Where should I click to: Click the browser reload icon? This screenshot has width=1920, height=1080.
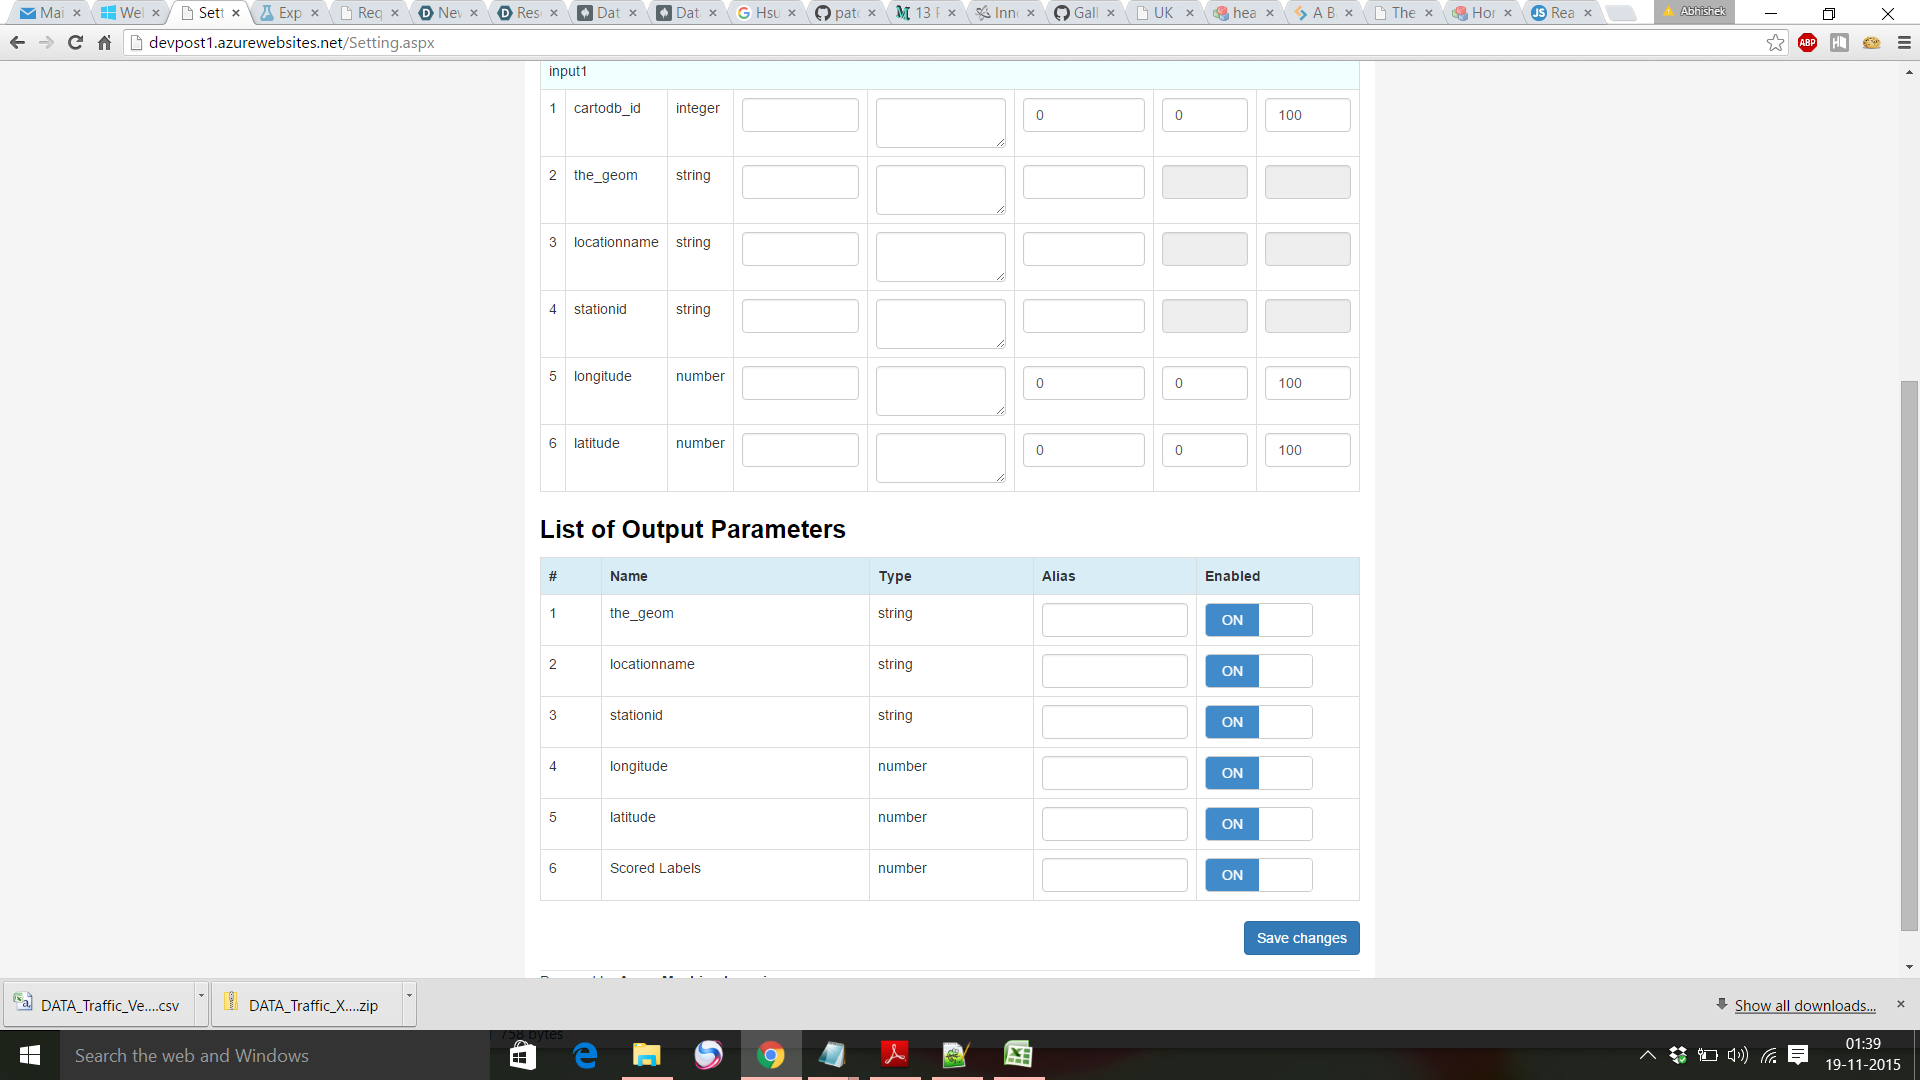75,43
